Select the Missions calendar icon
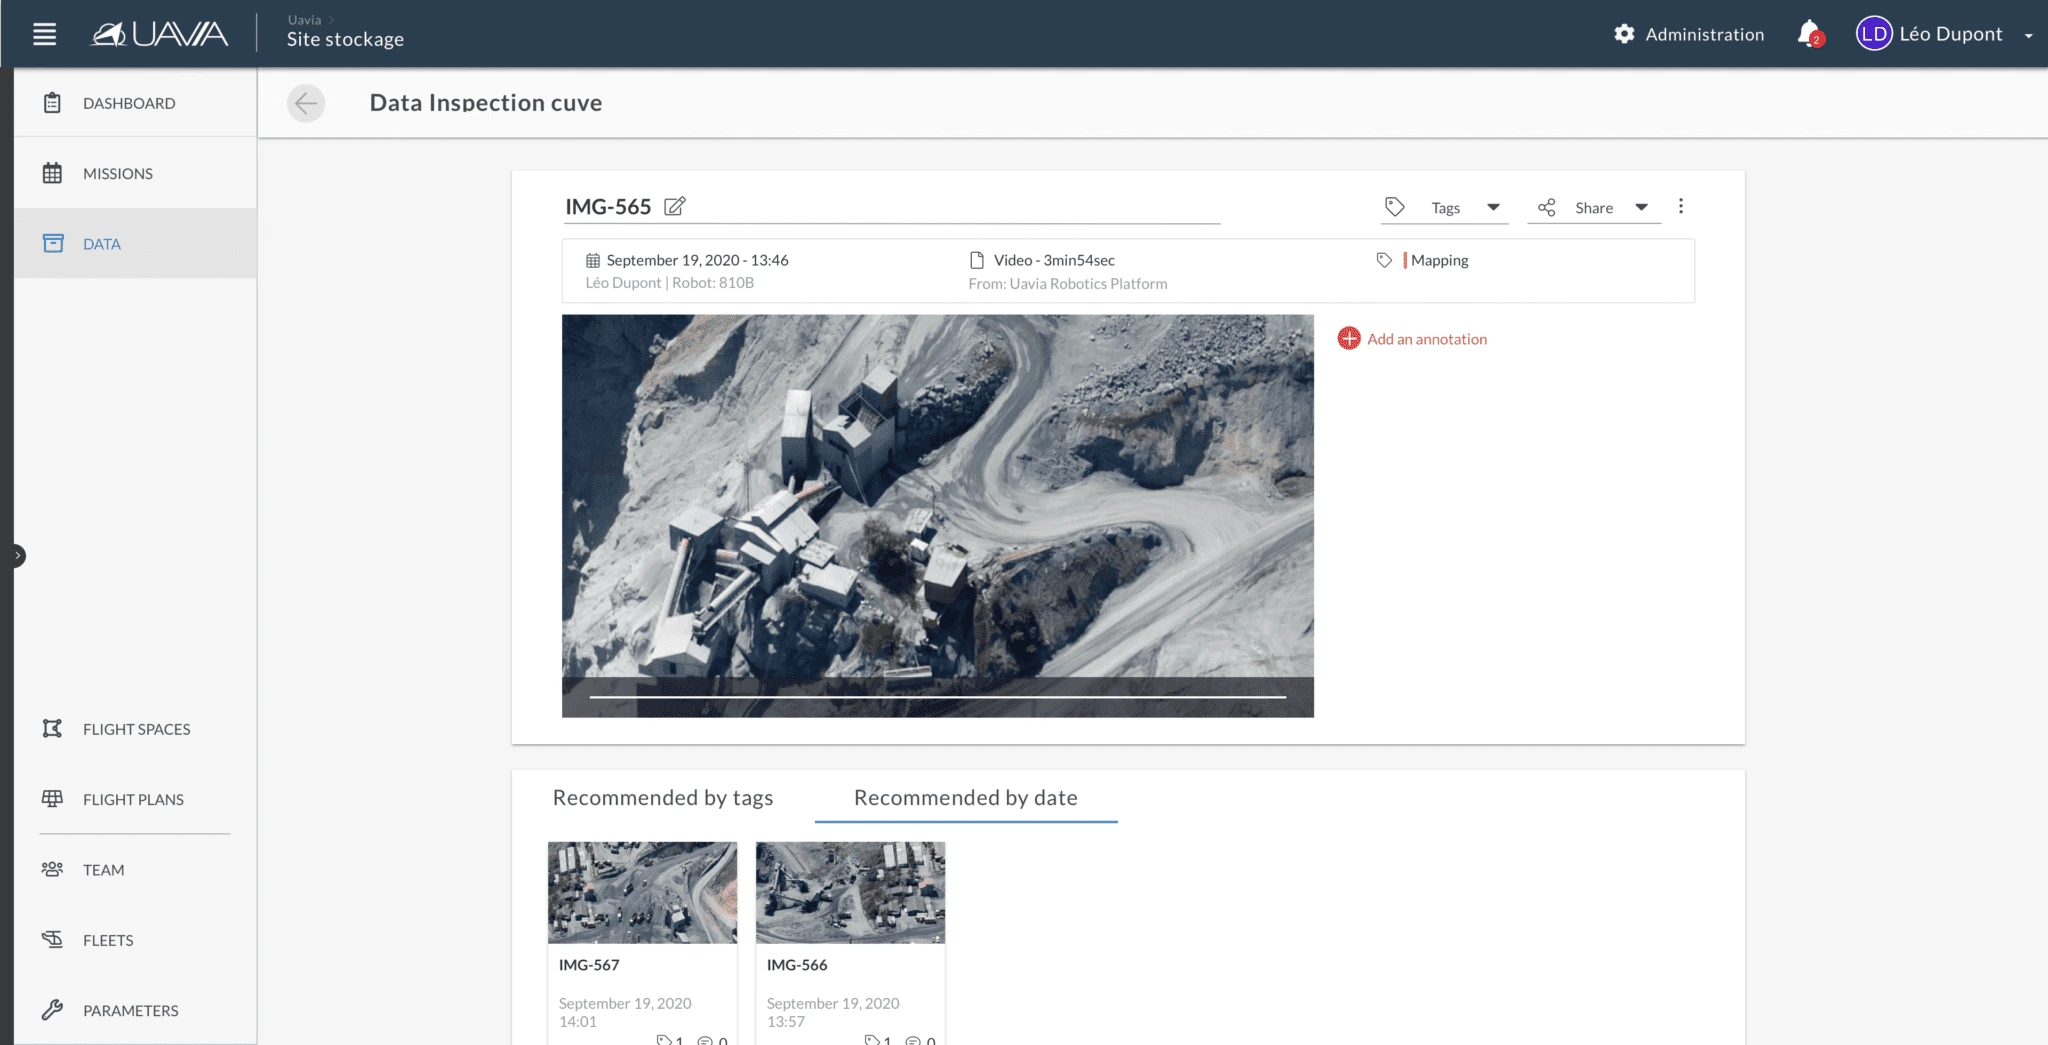This screenshot has height=1045, width=2048. 53,172
